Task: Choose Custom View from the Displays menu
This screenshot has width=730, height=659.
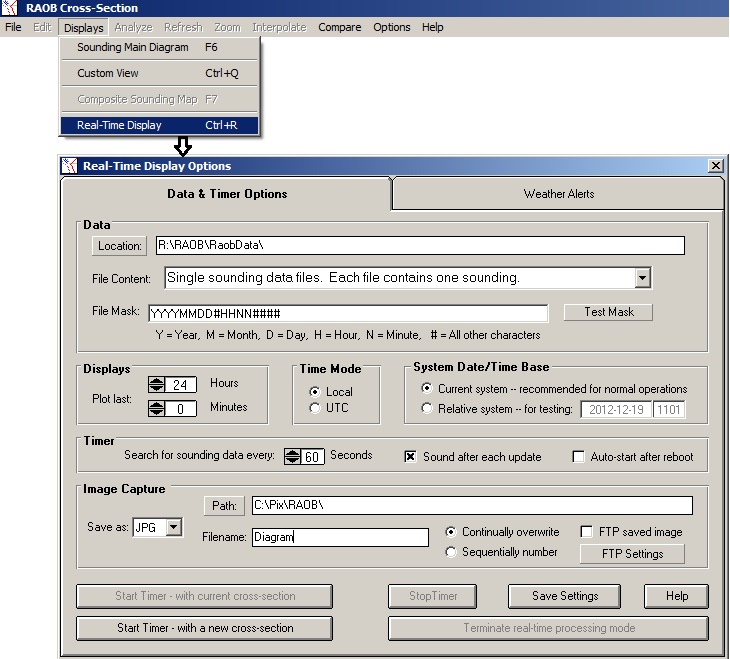Action: tap(159, 73)
